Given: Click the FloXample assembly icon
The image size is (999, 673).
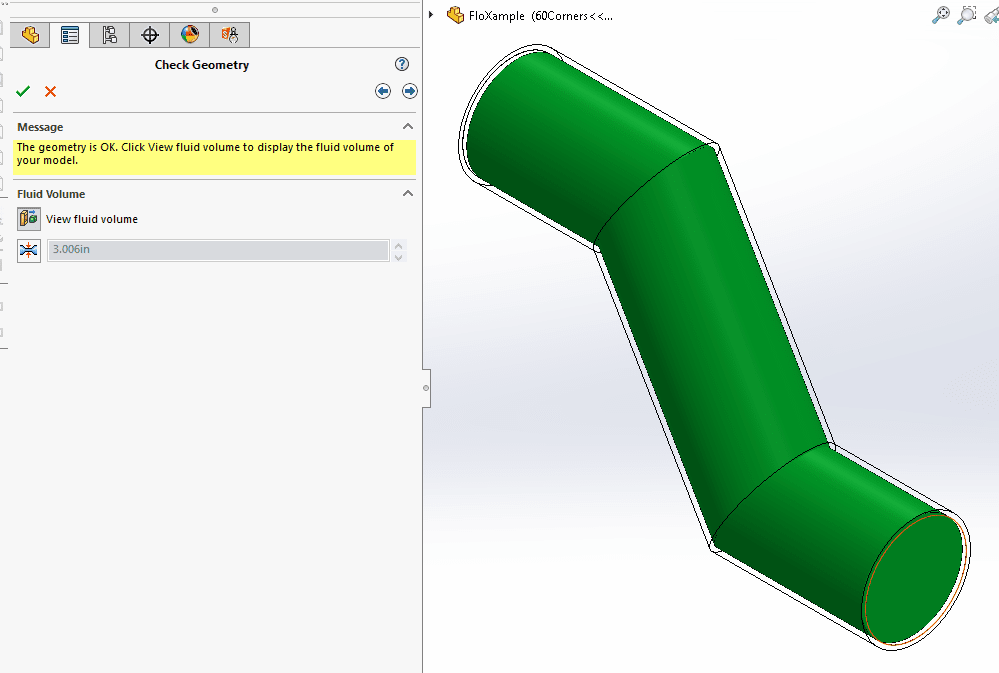Looking at the screenshot, I should (455, 15).
